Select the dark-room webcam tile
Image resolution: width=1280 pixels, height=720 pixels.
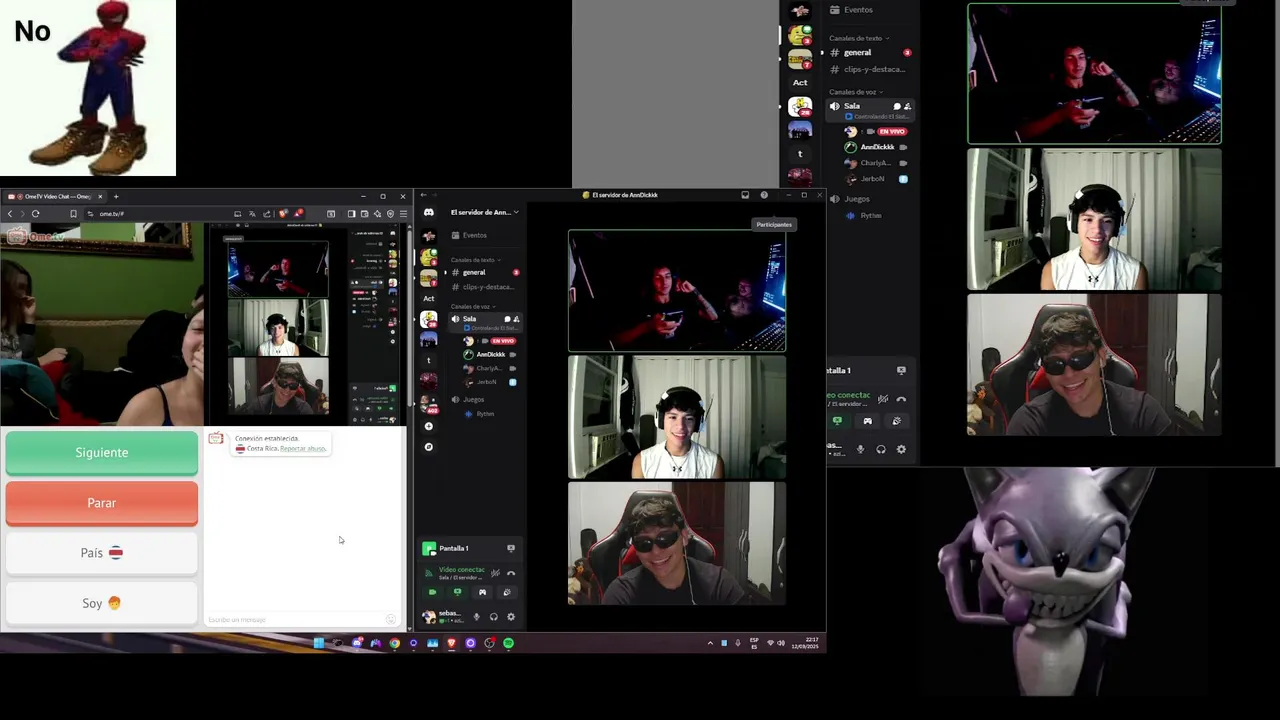[x=677, y=291]
